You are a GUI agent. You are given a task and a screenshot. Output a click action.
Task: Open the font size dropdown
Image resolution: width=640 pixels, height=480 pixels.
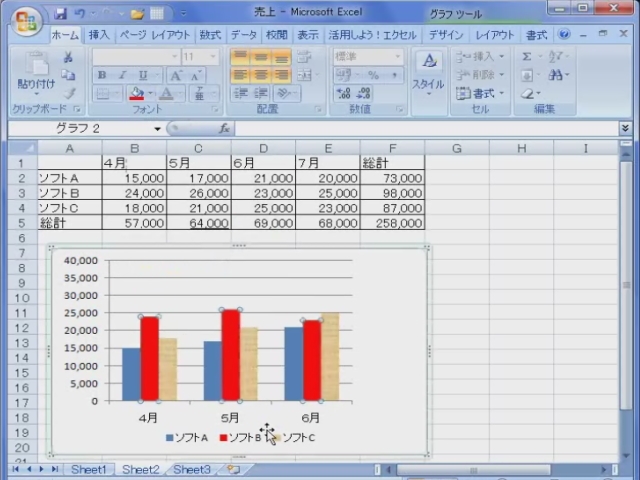pyautogui.click(x=213, y=57)
